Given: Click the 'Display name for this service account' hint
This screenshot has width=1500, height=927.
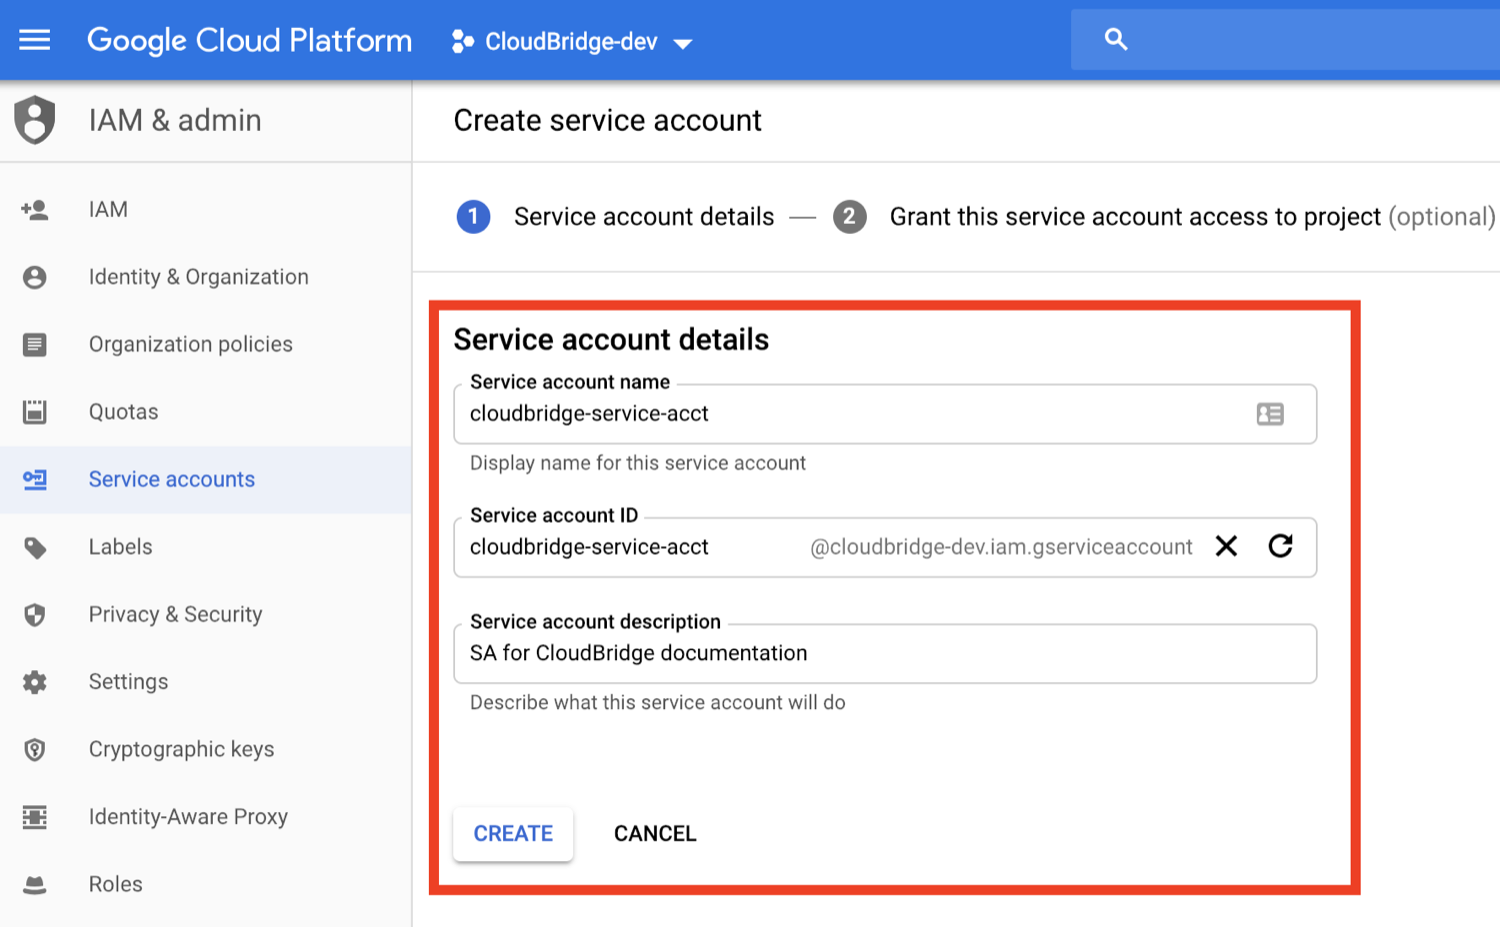Looking at the screenshot, I should (638, 463).
